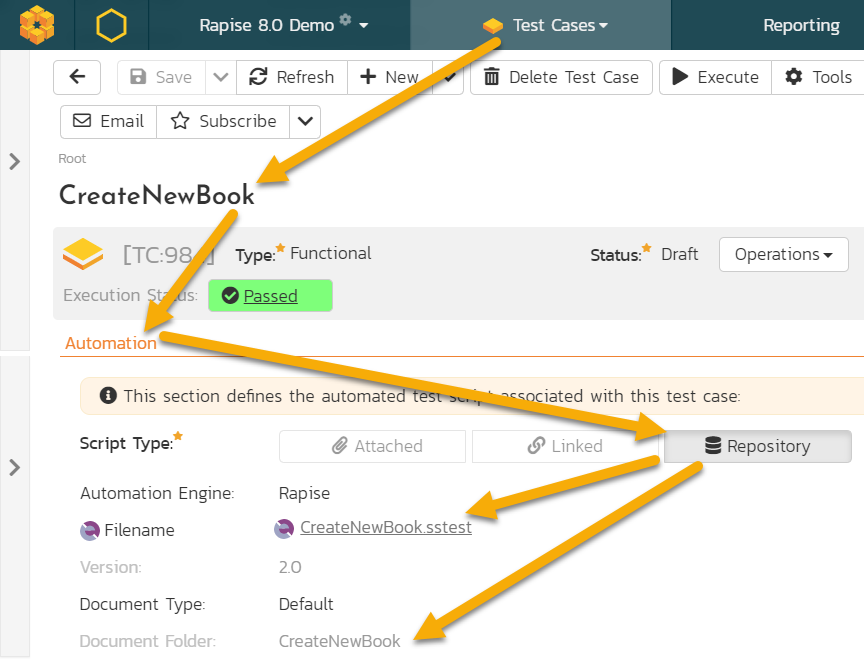The width and height of the screenshot is (864, 665).
Task: Click the Refresh button label
Action: click(x=305, y=77)
